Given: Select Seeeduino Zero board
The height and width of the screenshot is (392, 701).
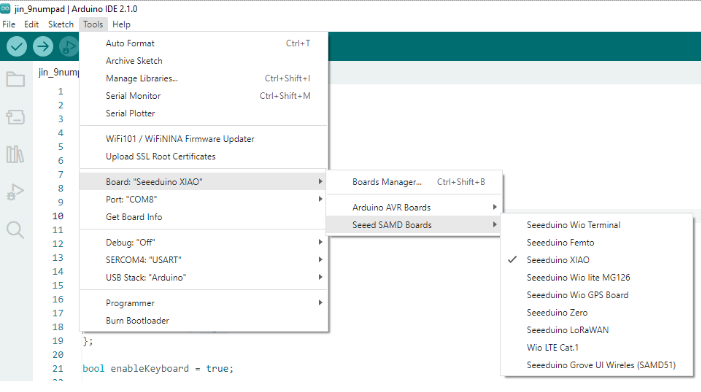Looking at the screenshot, I should [597, 312].
